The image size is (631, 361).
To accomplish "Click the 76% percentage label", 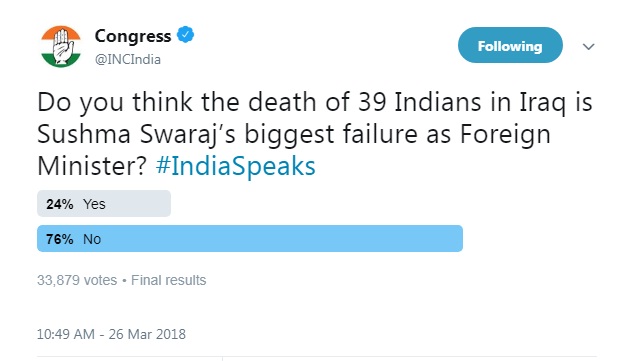I will click(60, 239).
